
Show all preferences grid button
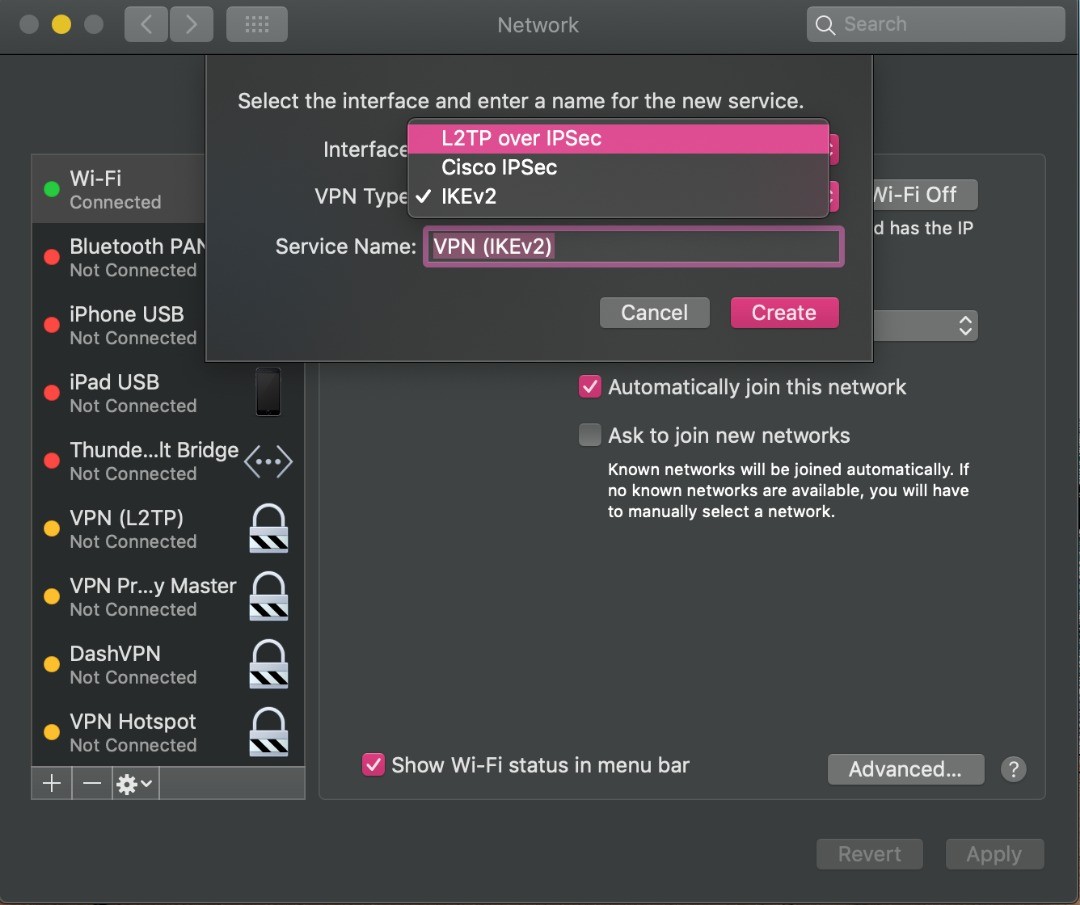257,25
